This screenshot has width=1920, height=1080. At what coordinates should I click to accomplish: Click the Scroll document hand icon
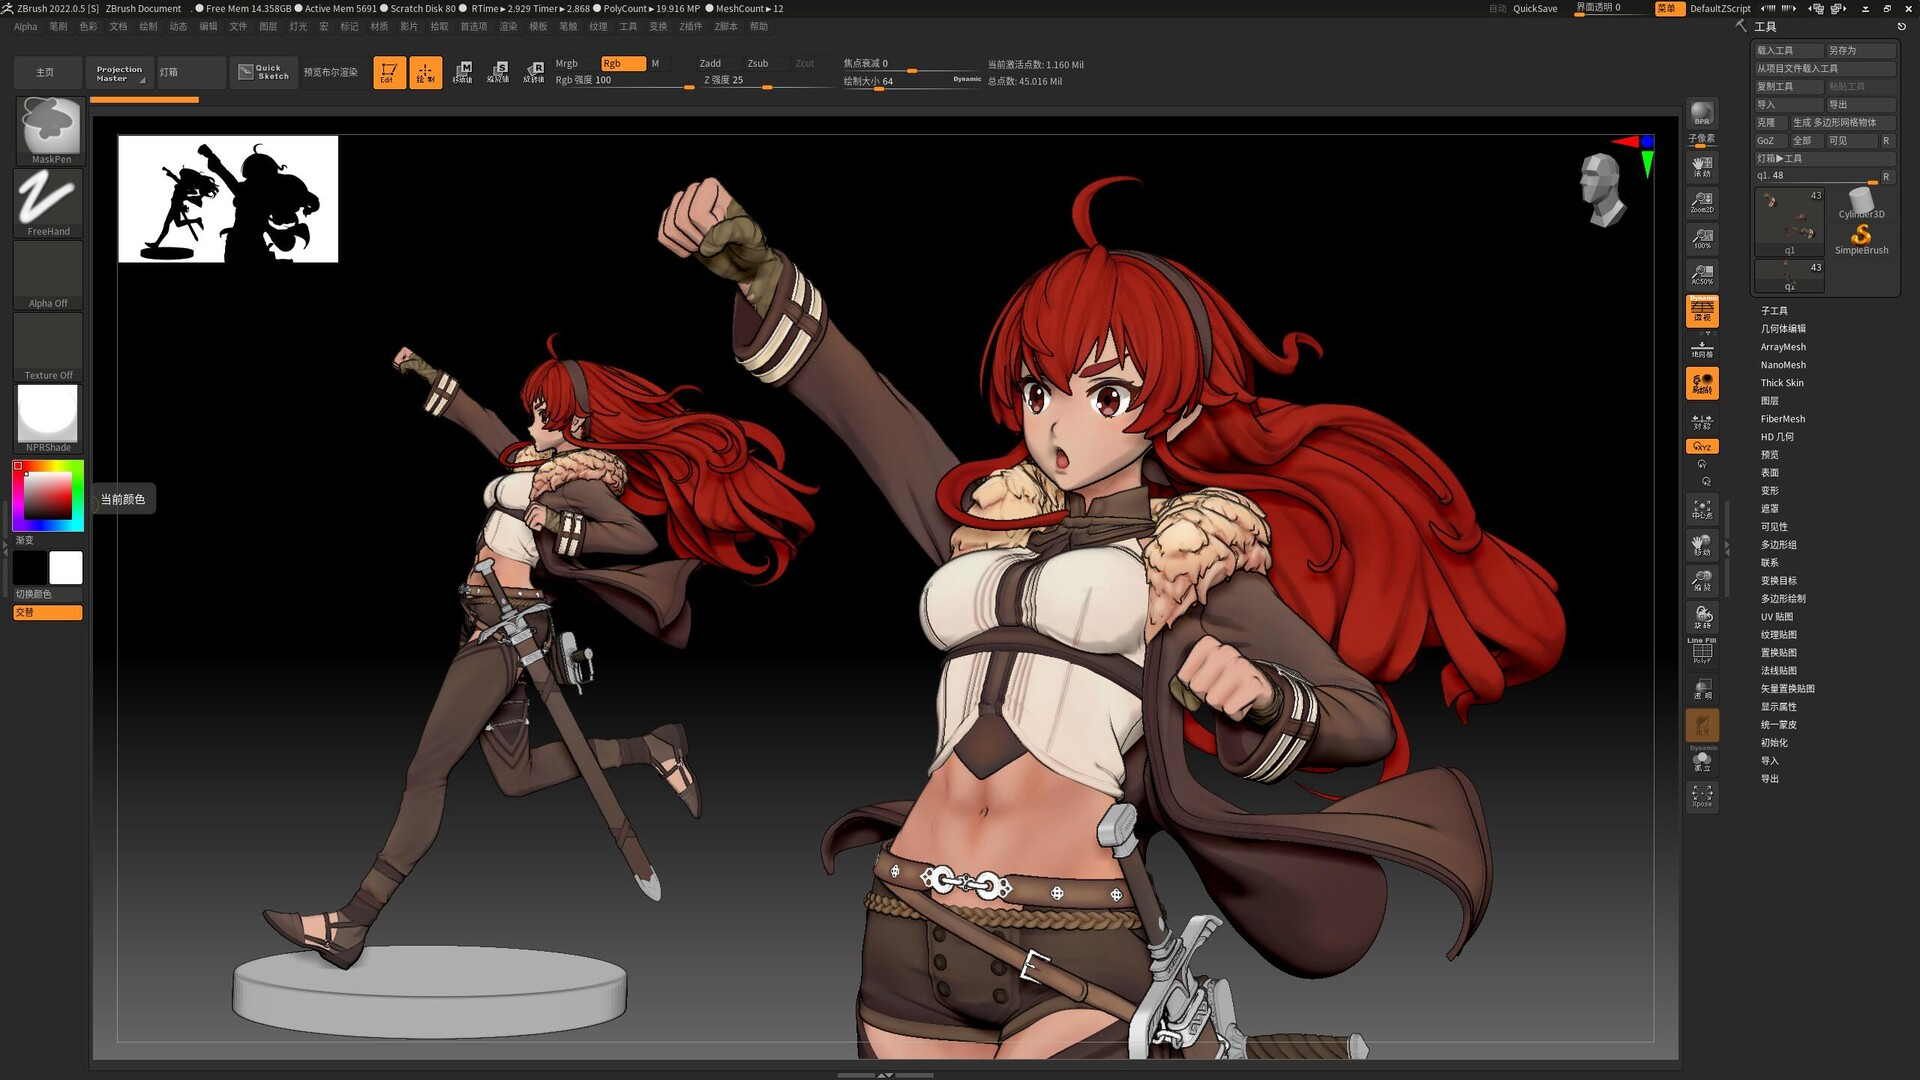(1702, 166)
